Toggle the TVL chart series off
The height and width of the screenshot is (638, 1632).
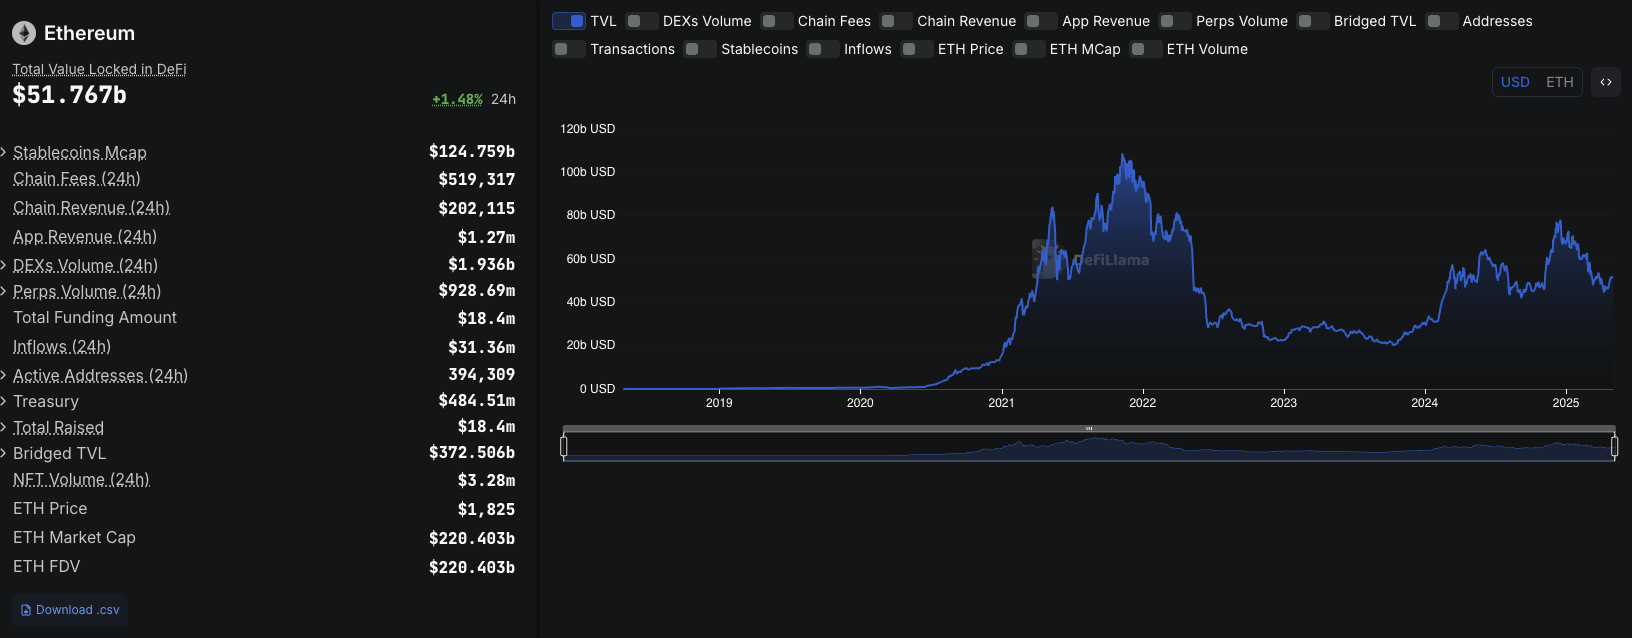pyautogui.click(x=569, y=21)
